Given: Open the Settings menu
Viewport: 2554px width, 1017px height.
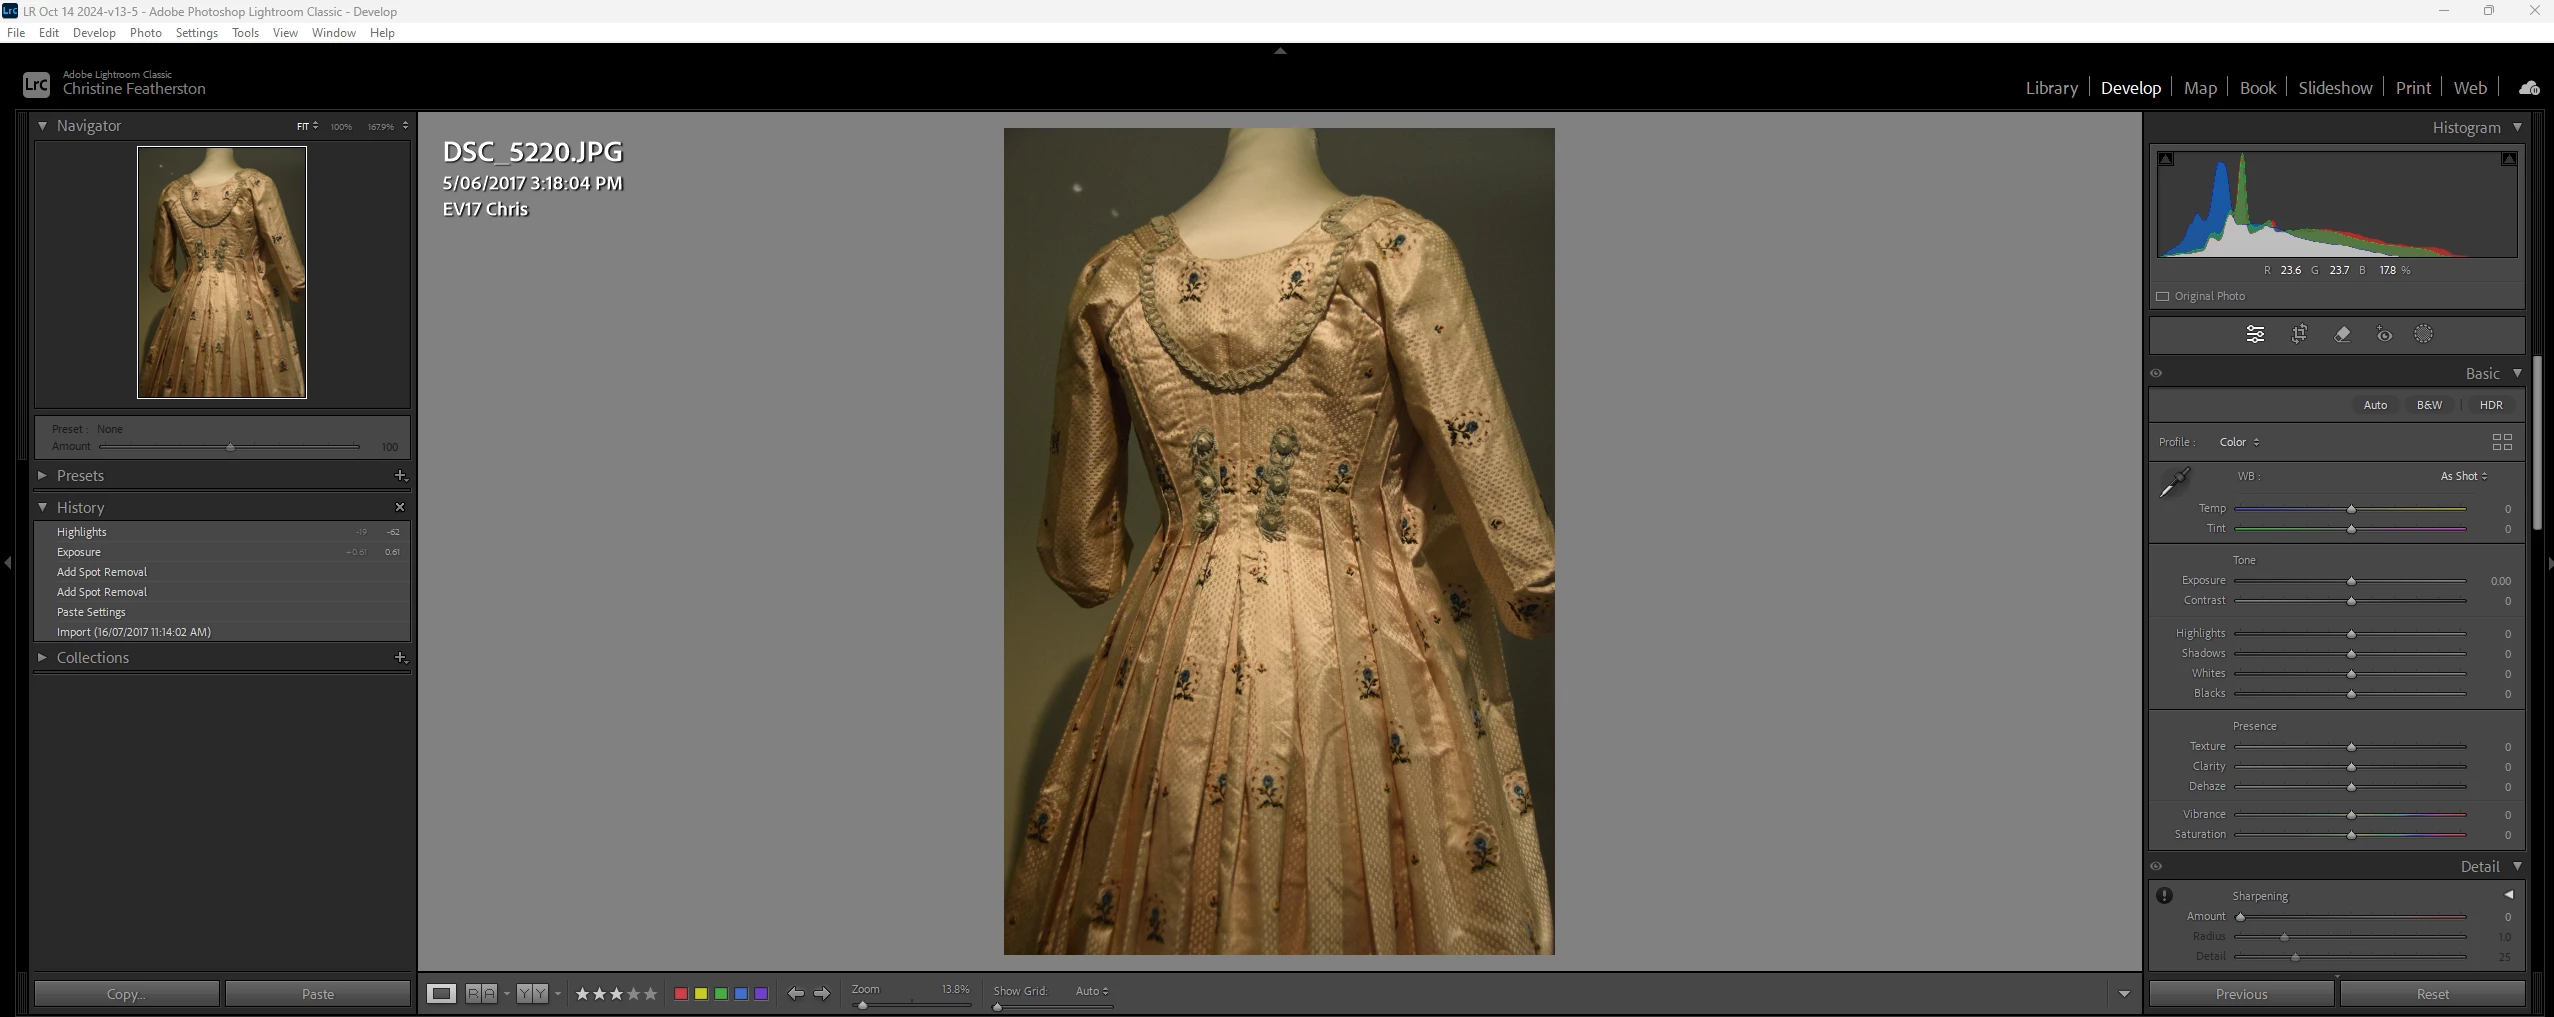Looking at the screenshot, I should 196,33.
